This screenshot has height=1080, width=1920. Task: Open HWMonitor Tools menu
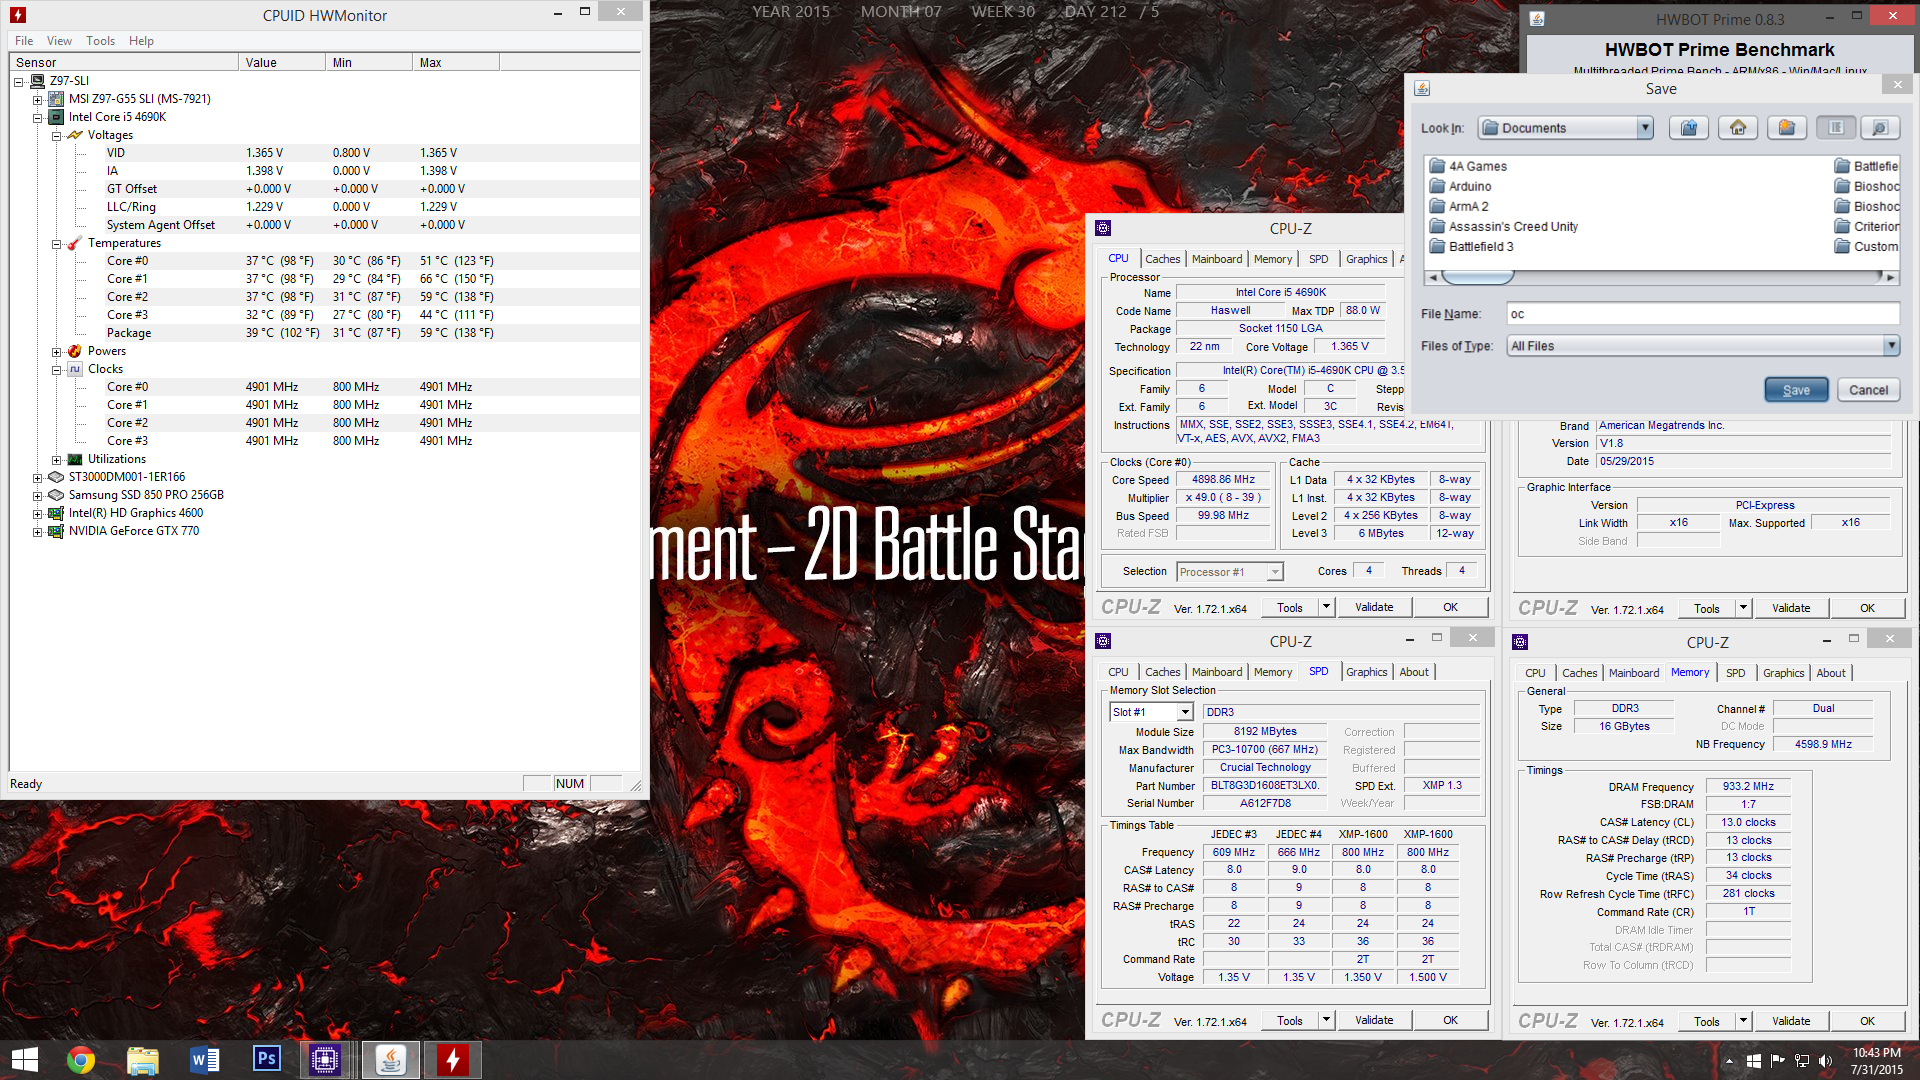coord(100,41)
